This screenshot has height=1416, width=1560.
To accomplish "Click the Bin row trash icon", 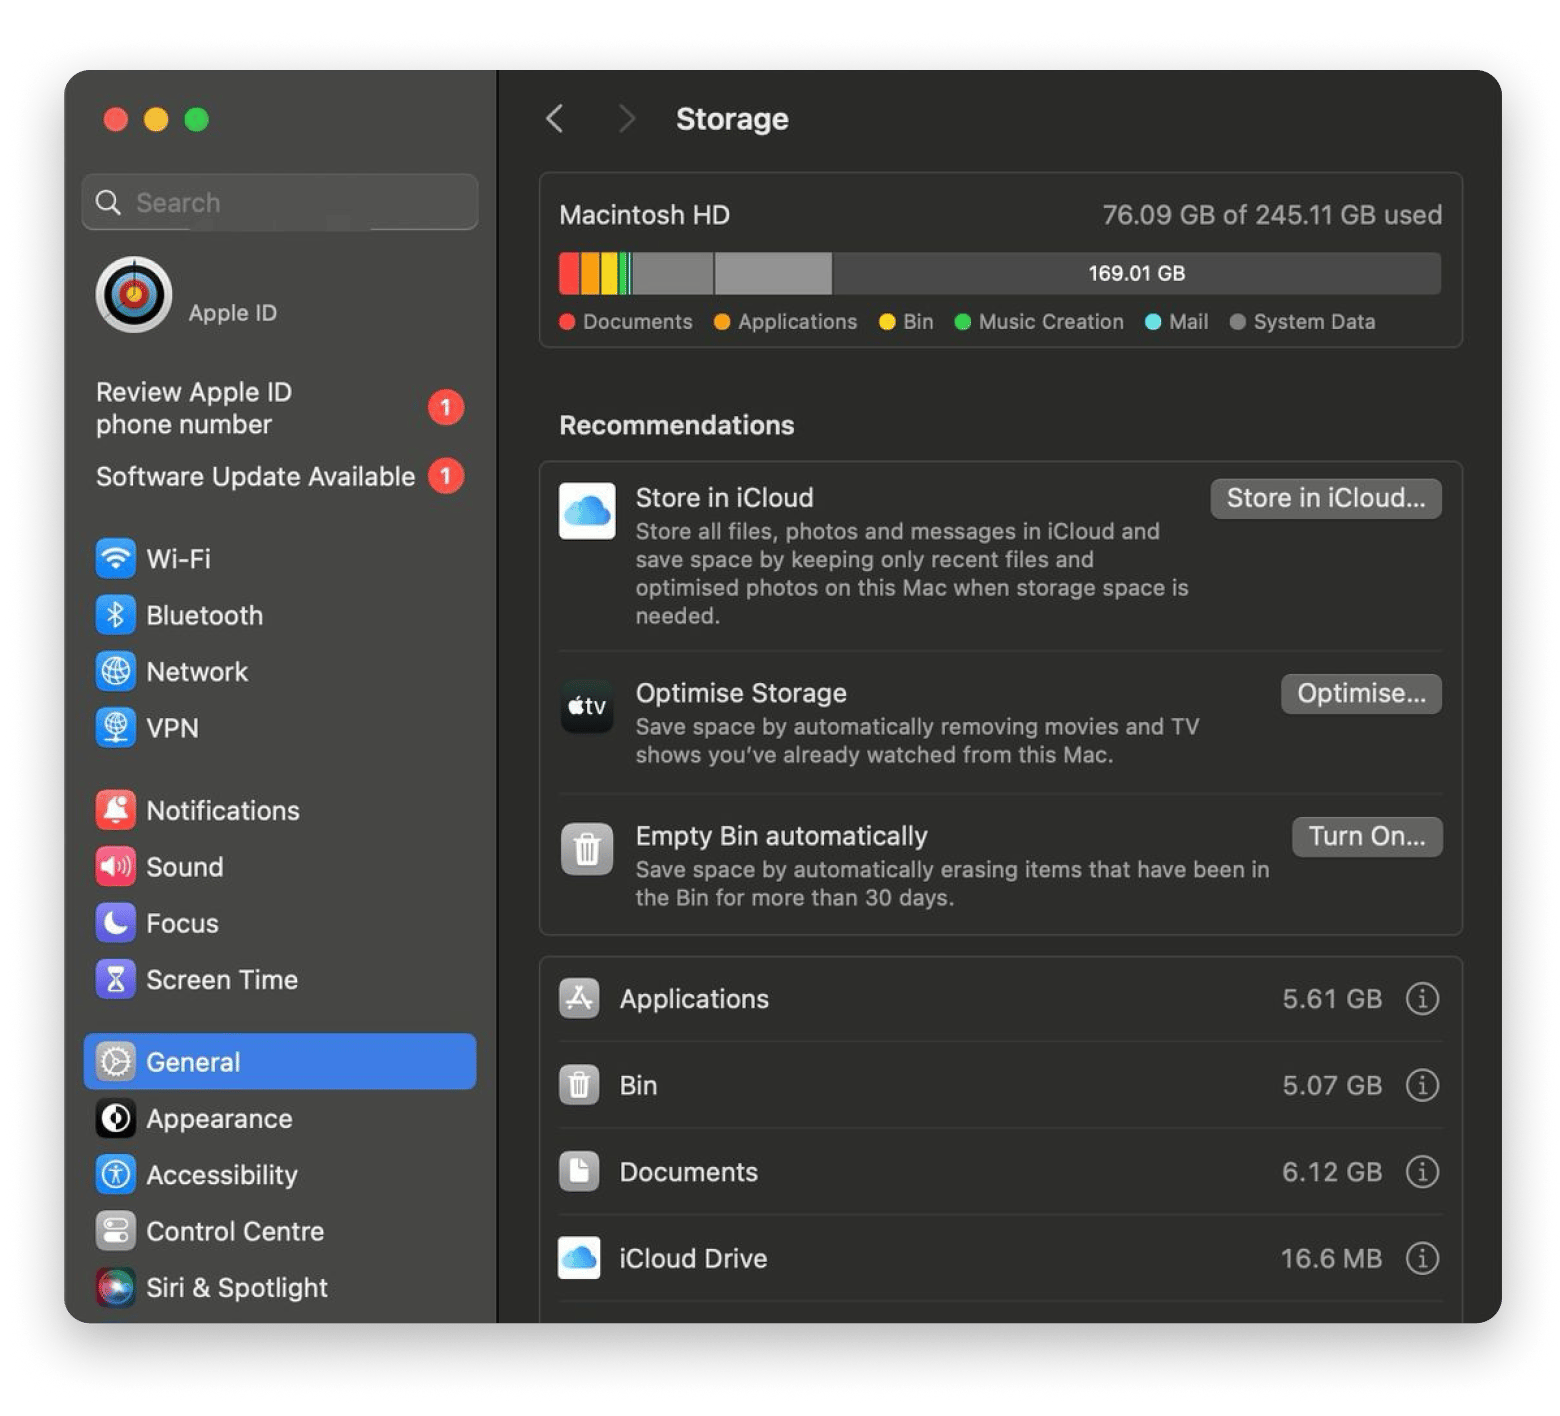I will [579, 1085].
